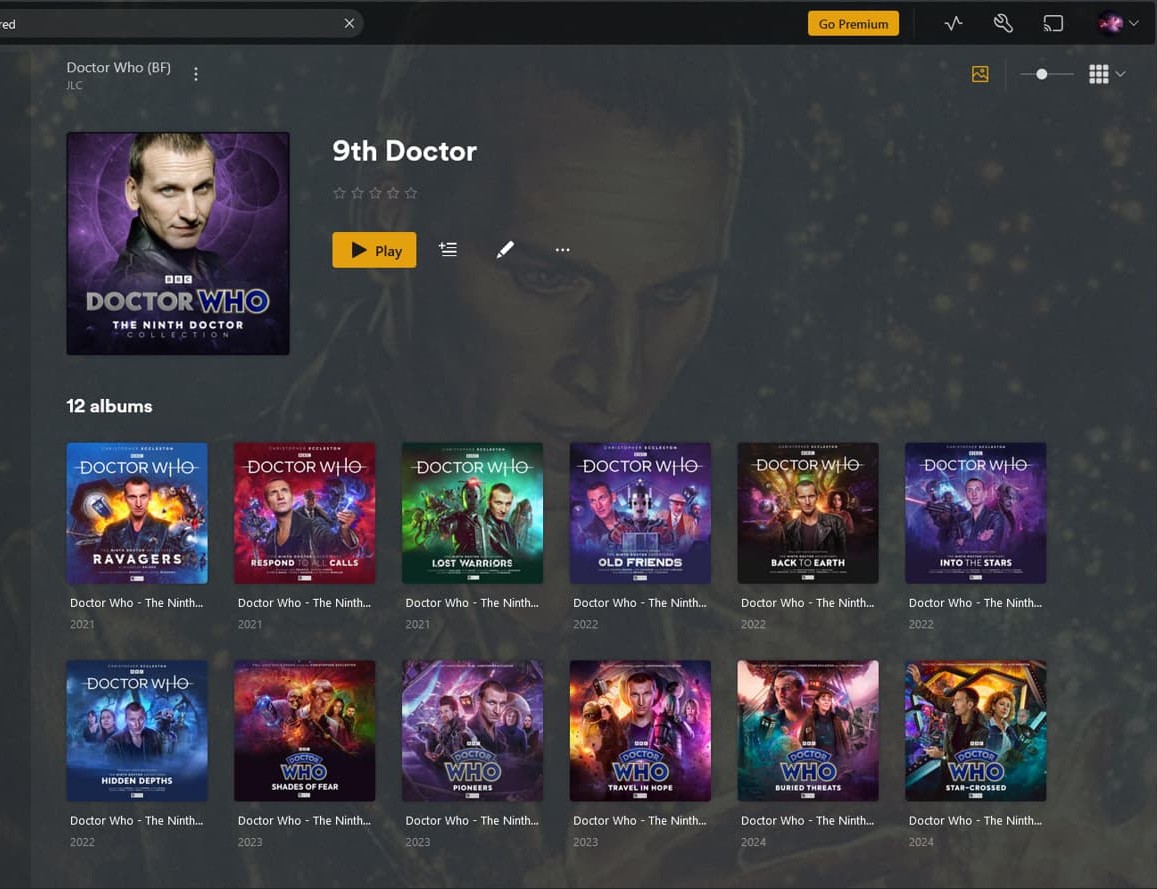
Task: Click the title link under Old Friends cover
Action: point(640,603)
